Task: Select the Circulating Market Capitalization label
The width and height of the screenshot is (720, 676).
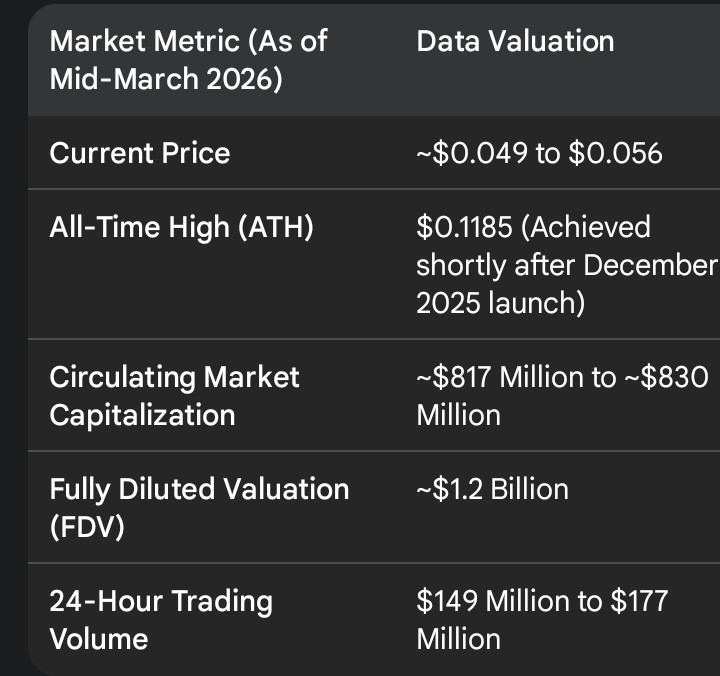Action: [x=174, y=396]
